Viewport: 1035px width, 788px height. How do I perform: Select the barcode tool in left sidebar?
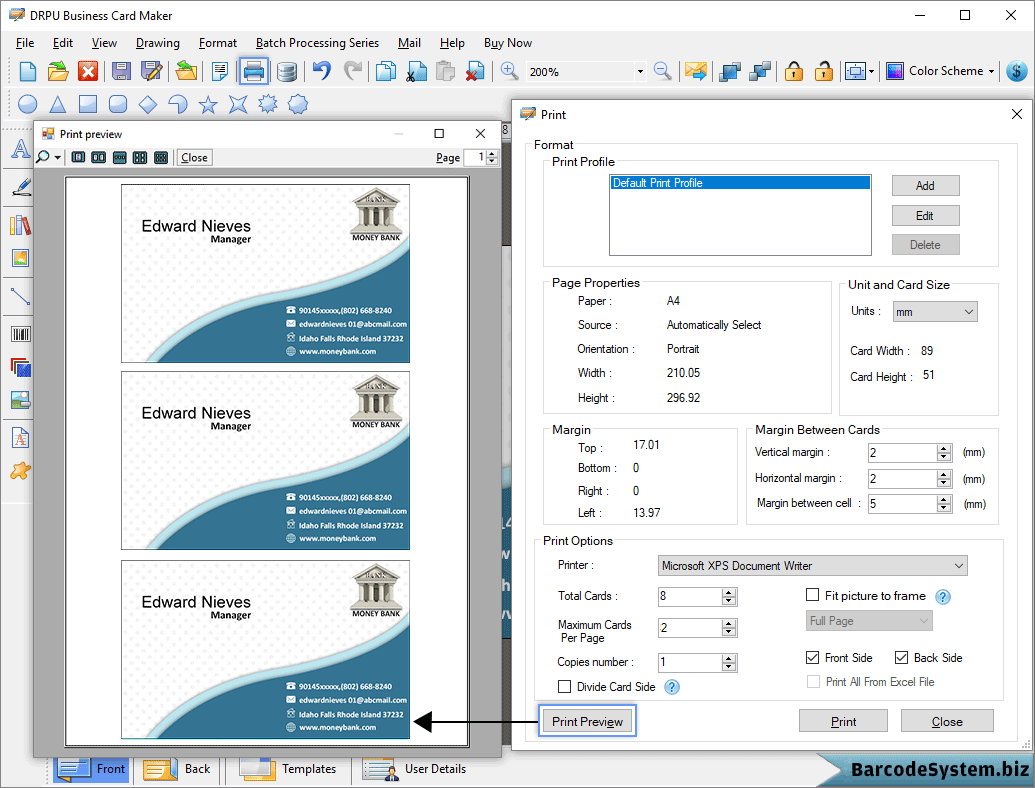pyautogui.click(x=20, y=334)
